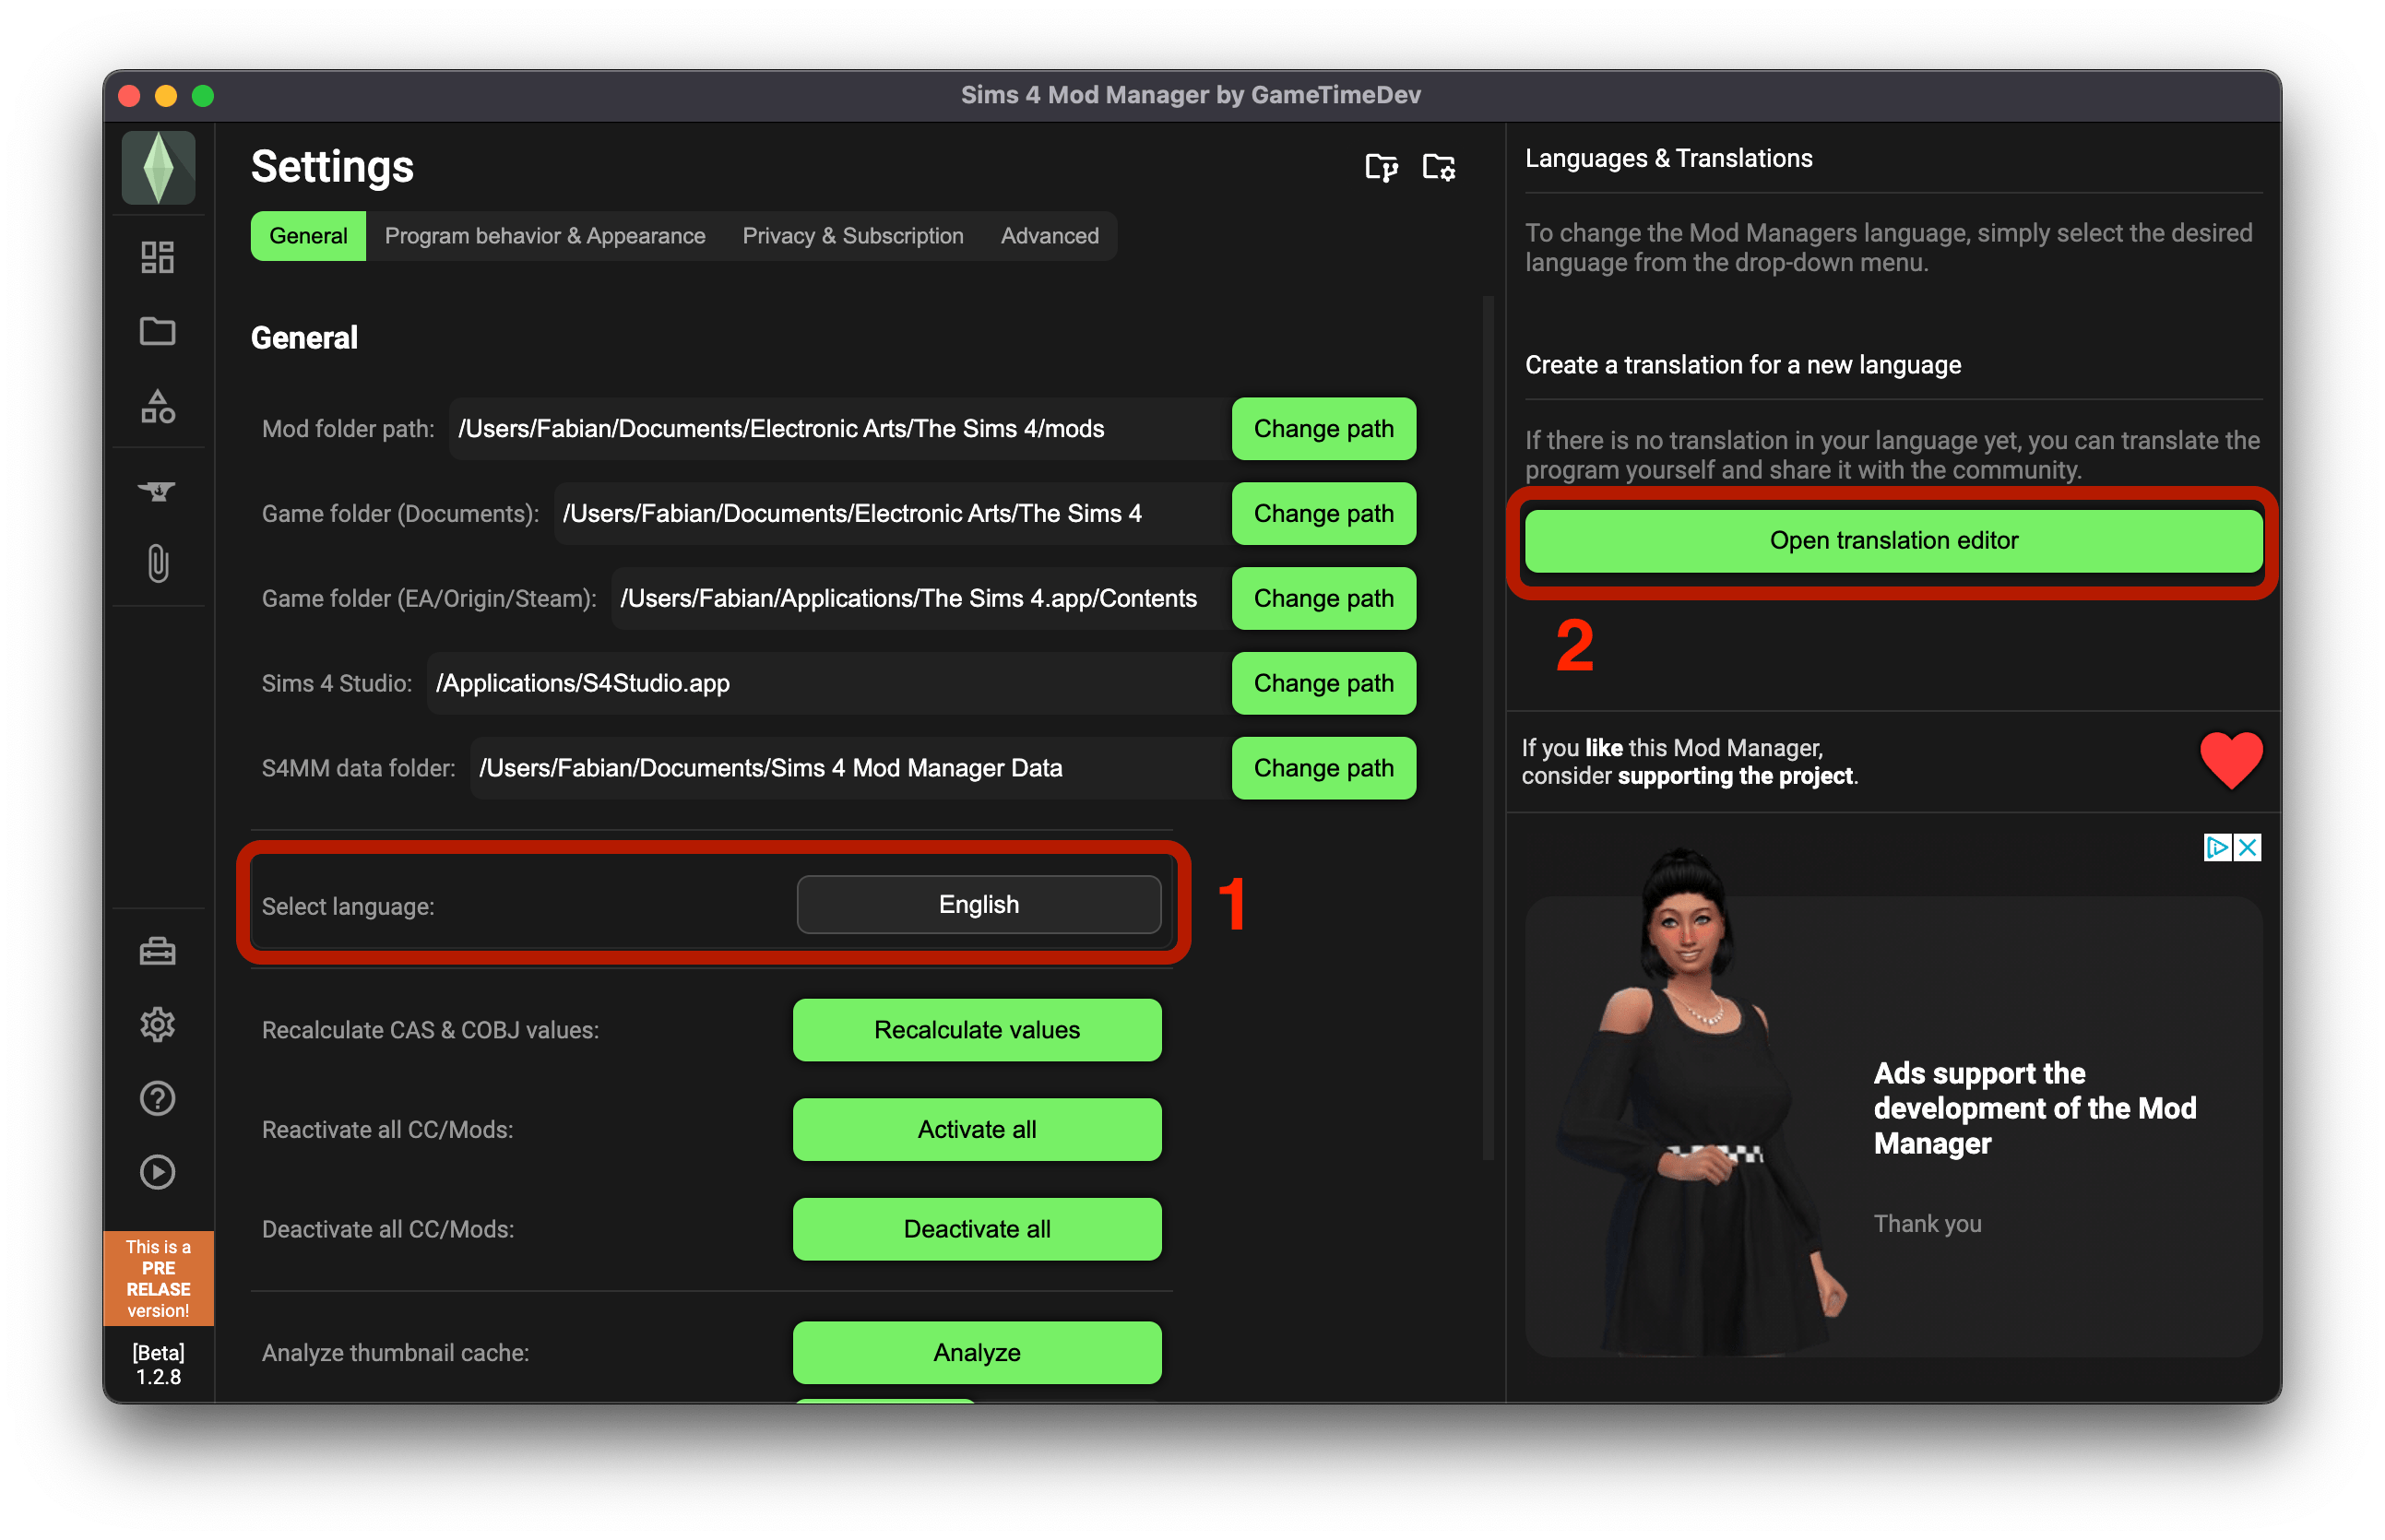Click the Analyze thumbnail cache button
This screenshot has width=2385, height=1540.
pos(977,1352)
